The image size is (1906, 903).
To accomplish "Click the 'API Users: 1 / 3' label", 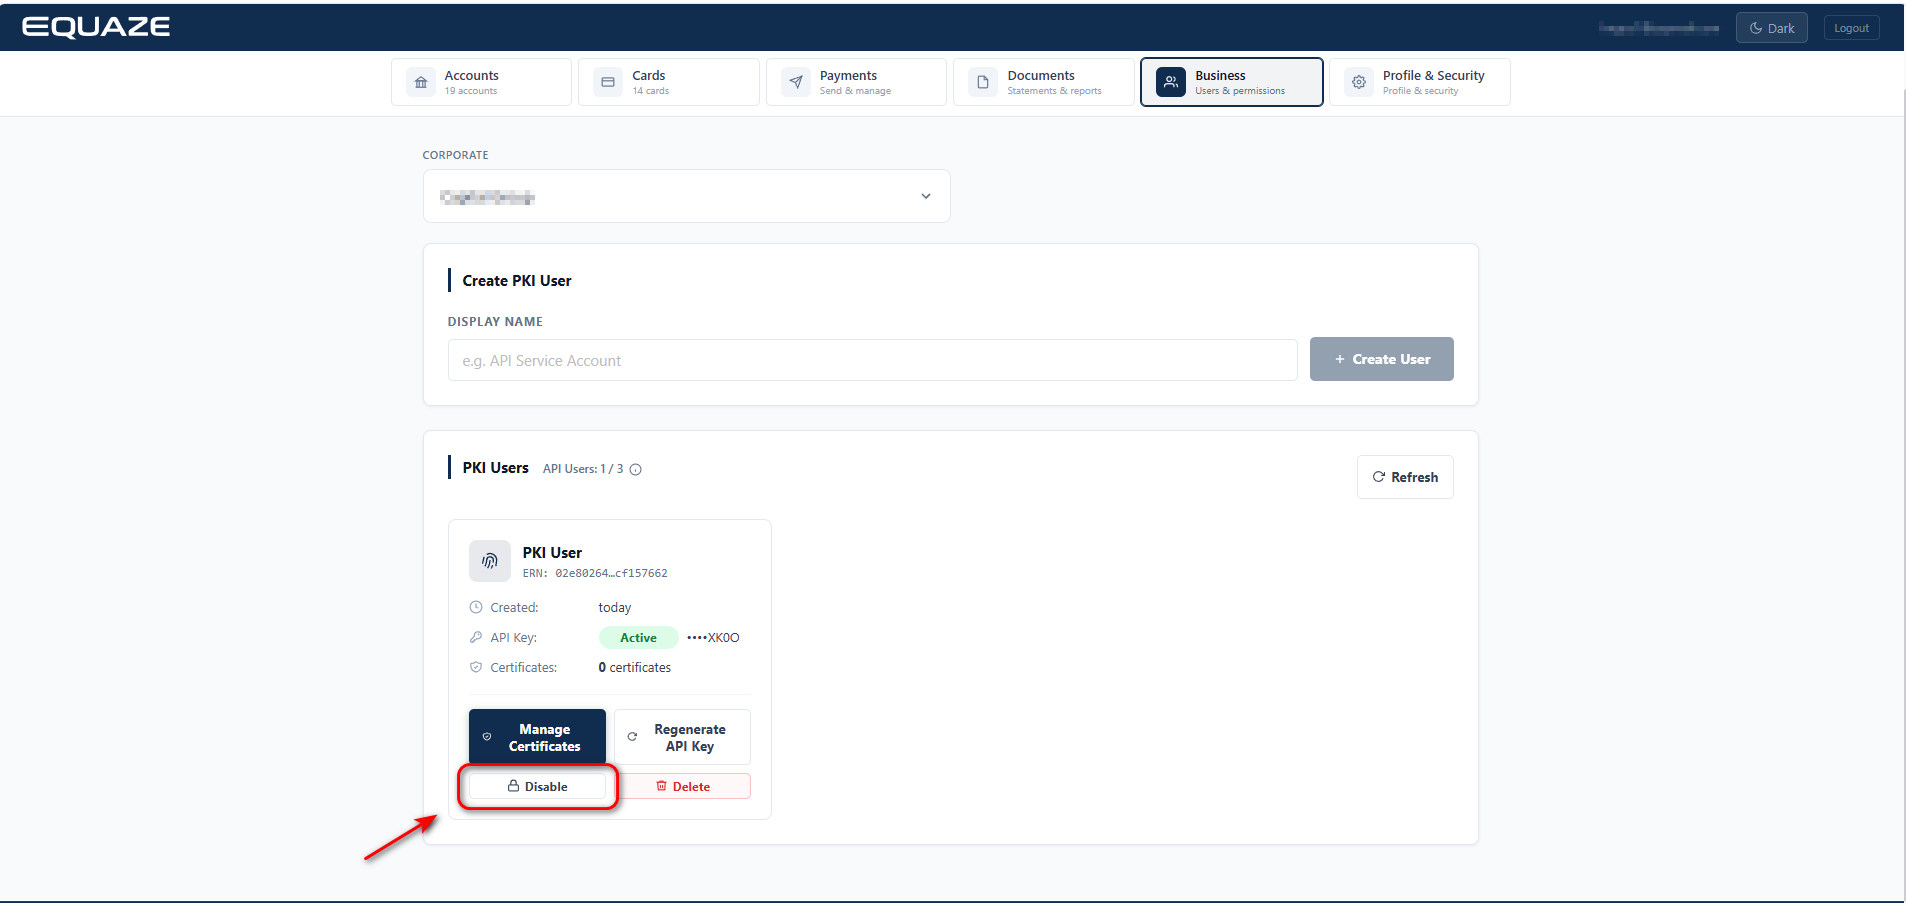I will click(583, 469).
